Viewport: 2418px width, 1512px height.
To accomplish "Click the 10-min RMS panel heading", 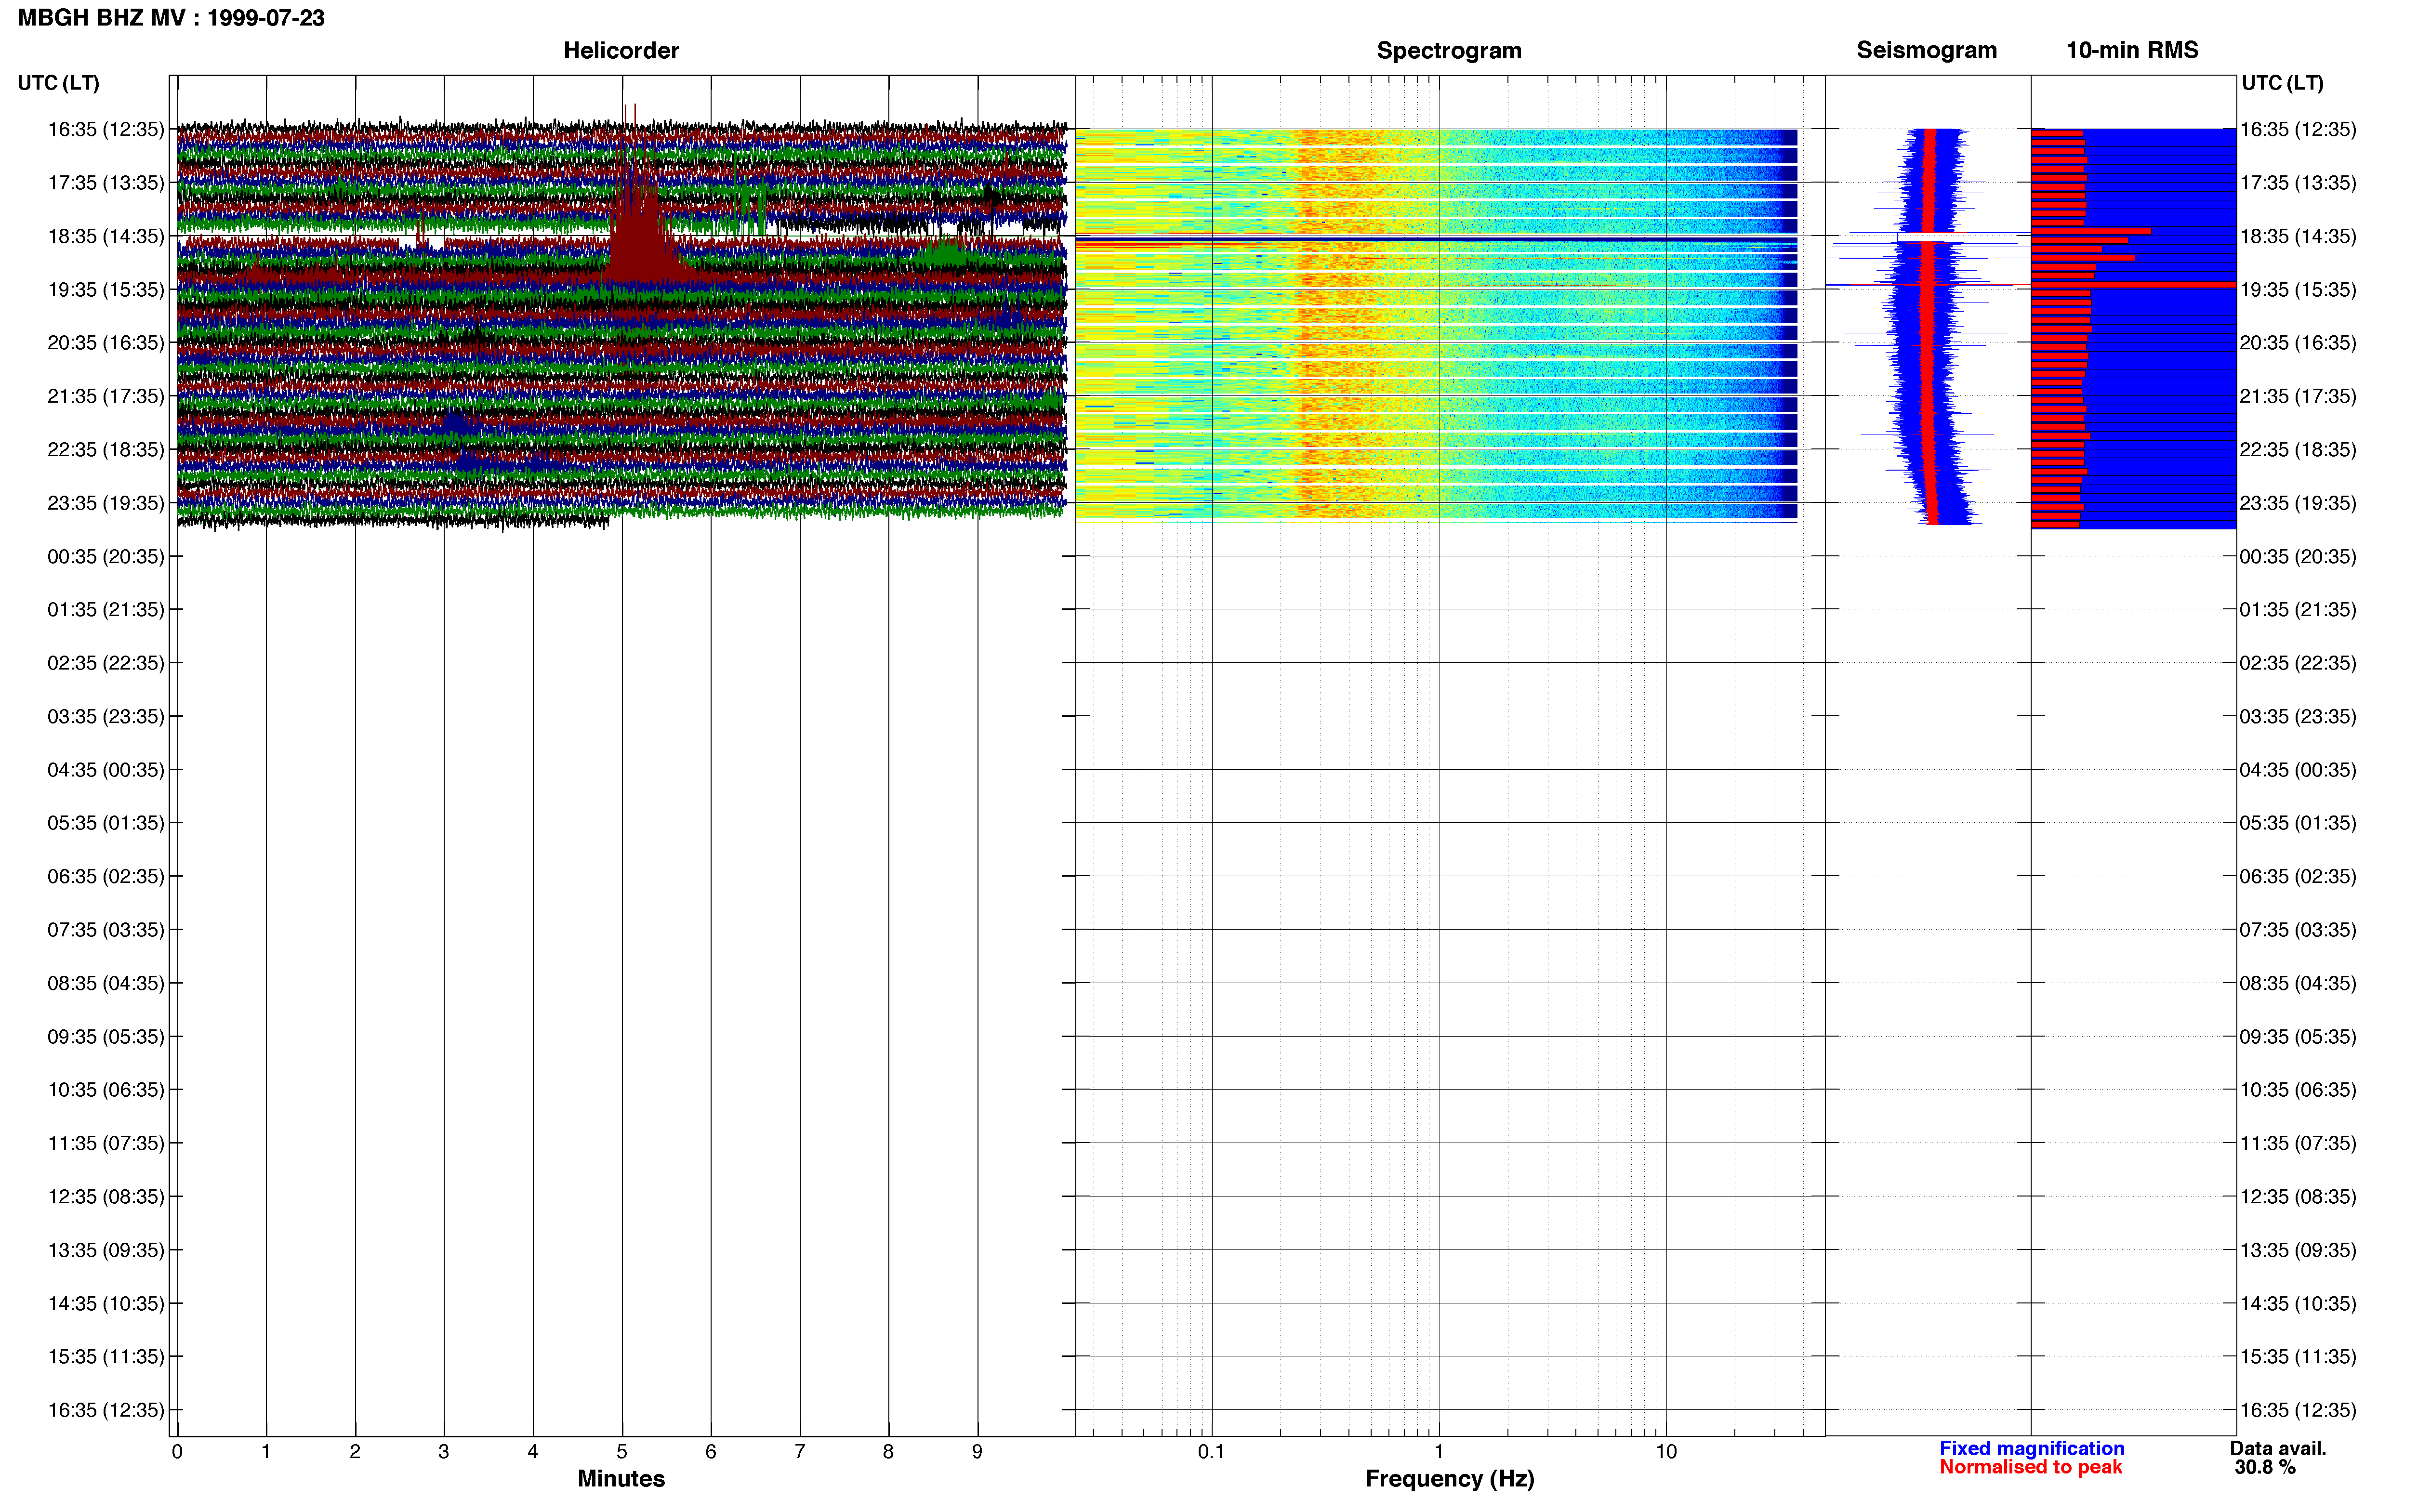I will tap(2132, 50).
